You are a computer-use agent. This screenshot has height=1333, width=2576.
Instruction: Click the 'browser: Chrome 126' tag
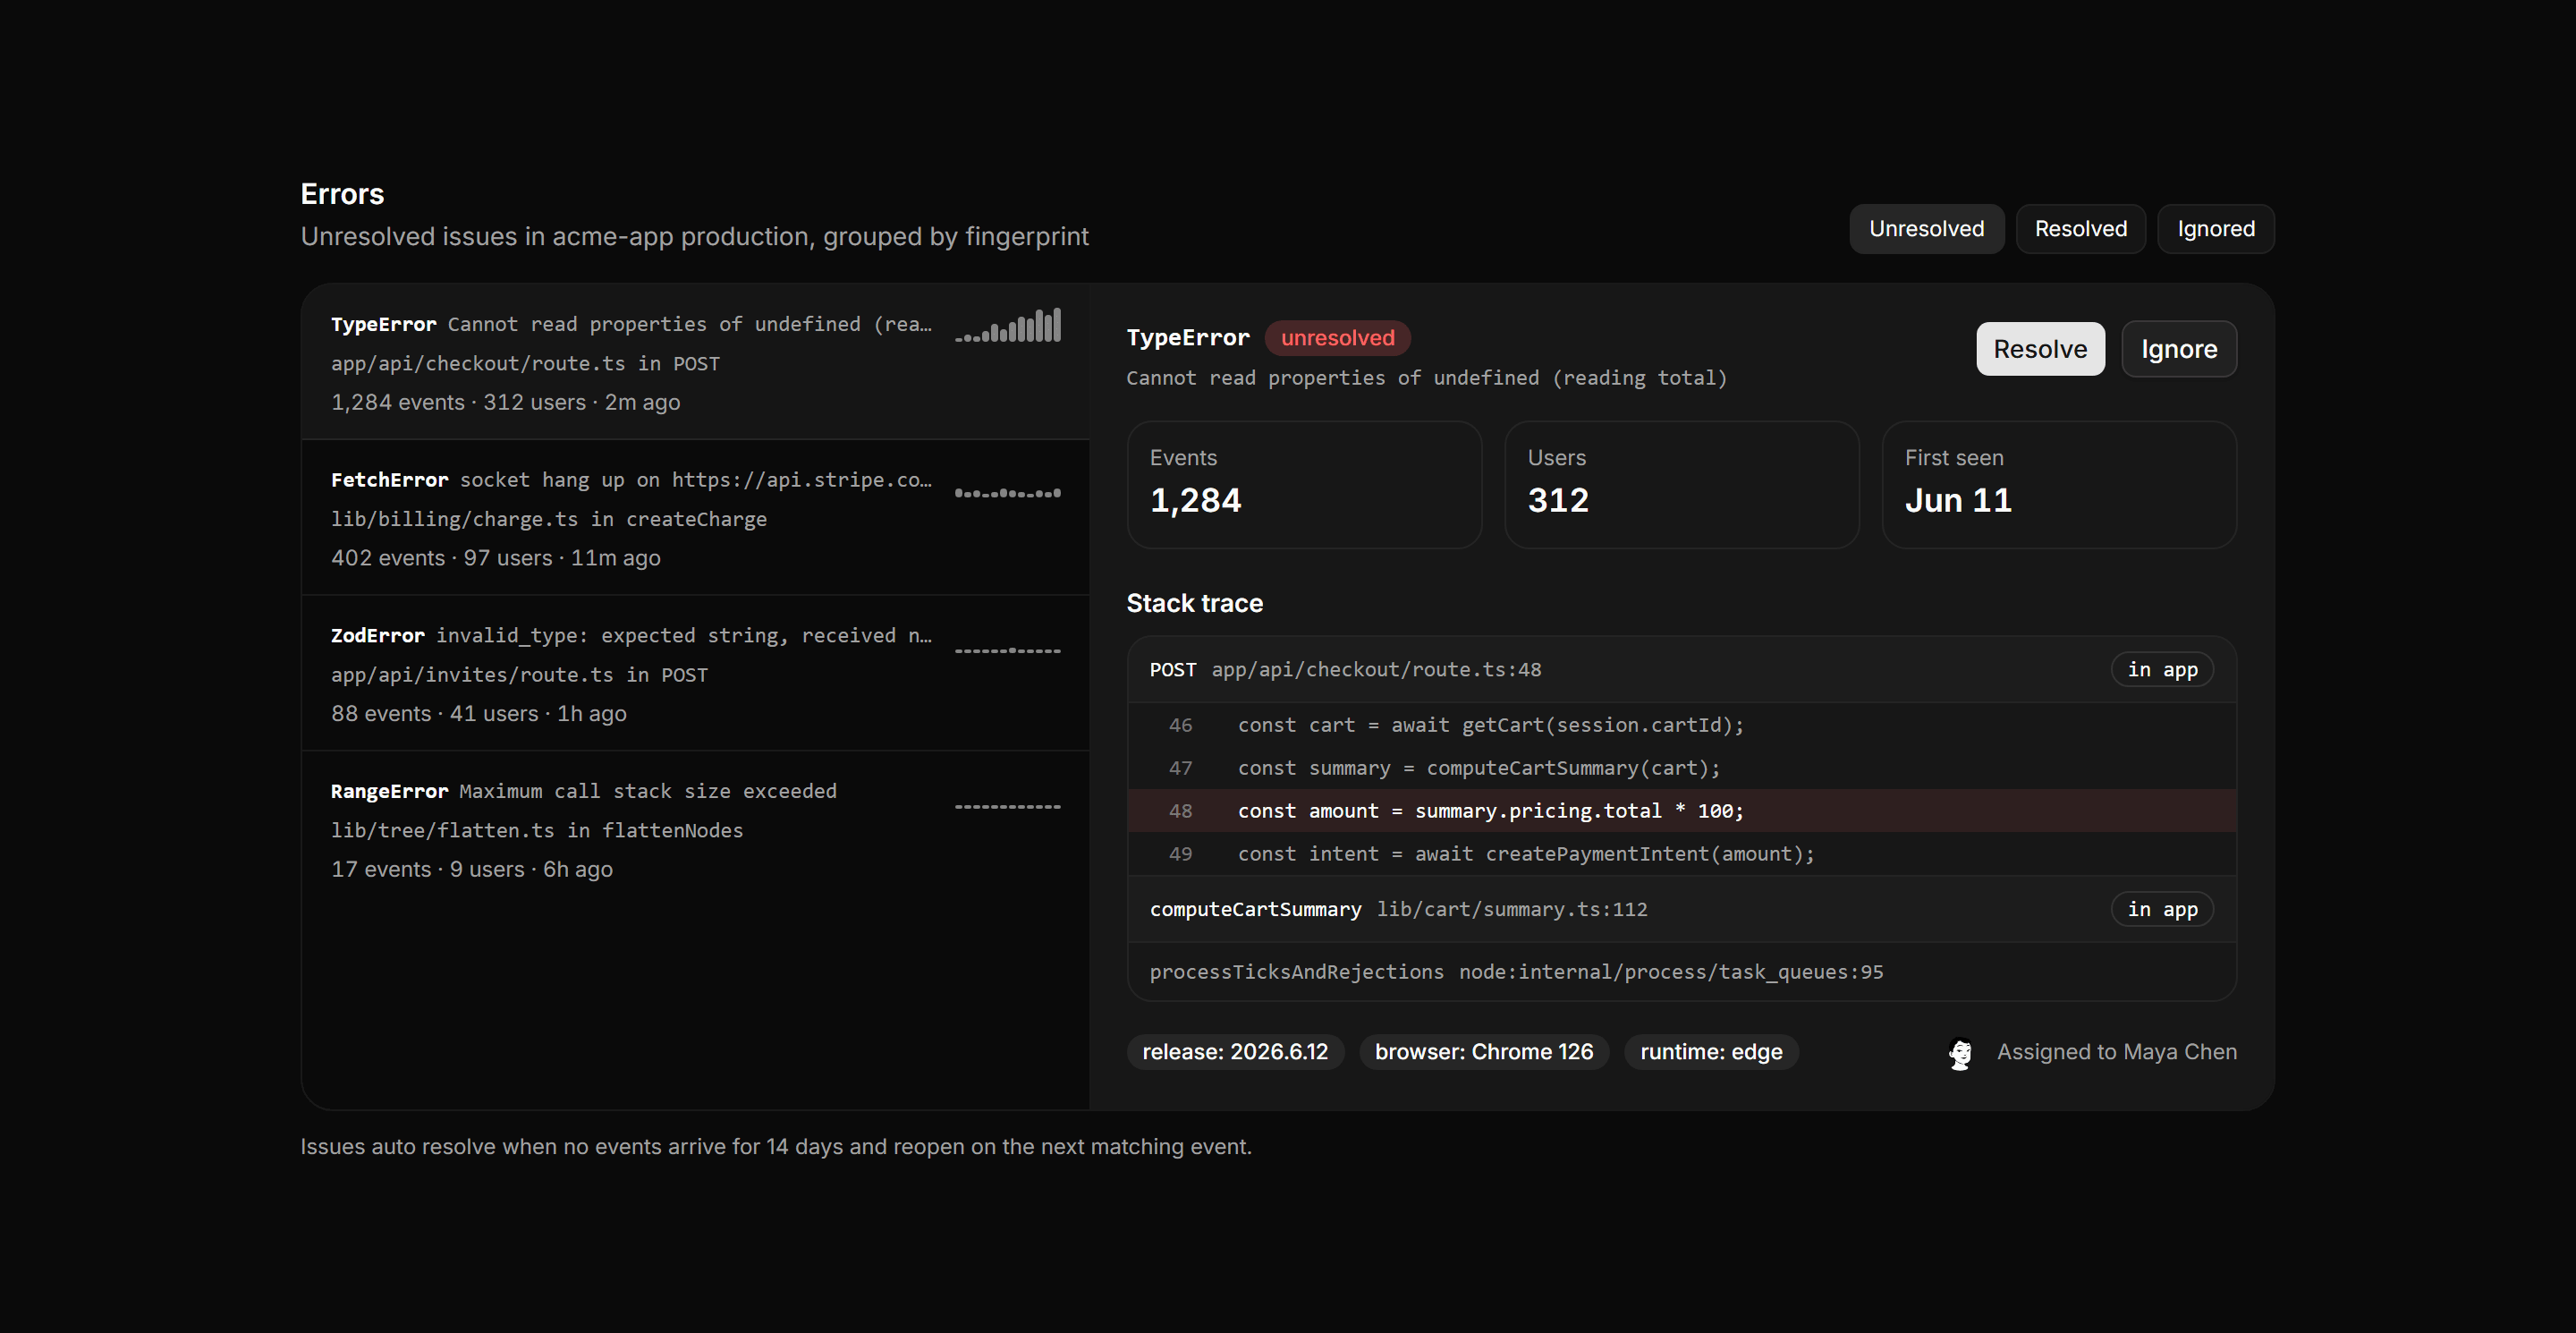pos(1484,1052)
